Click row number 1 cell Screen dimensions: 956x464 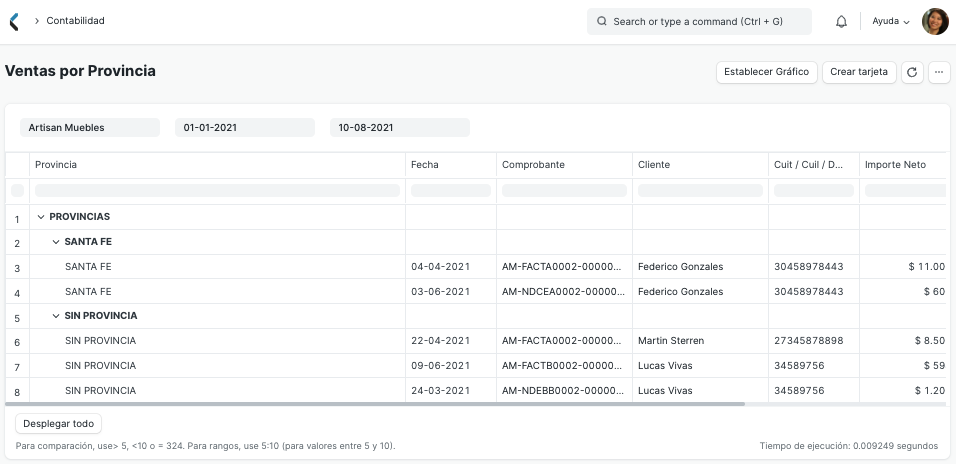(17, 219)
